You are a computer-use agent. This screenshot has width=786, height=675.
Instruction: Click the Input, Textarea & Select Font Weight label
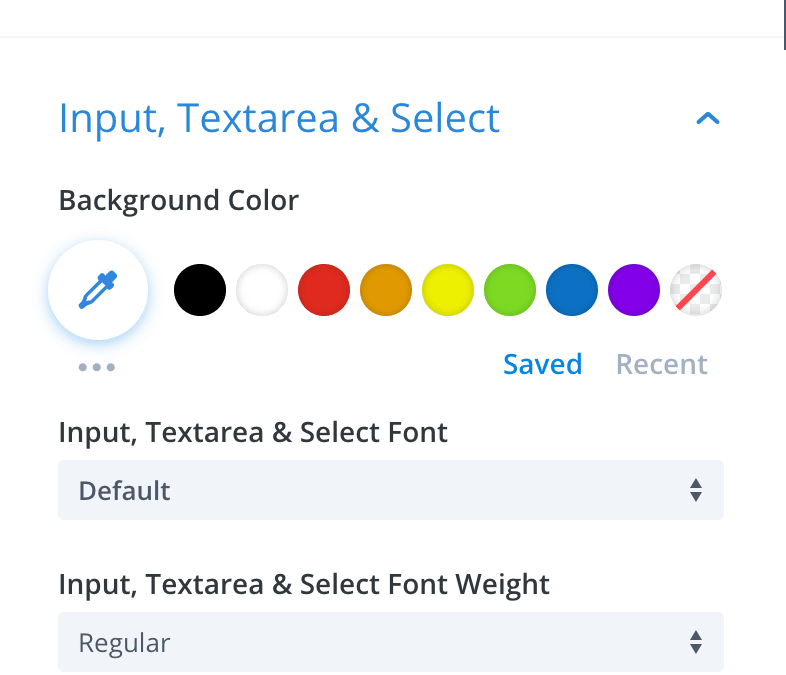[x=304, y=583]
